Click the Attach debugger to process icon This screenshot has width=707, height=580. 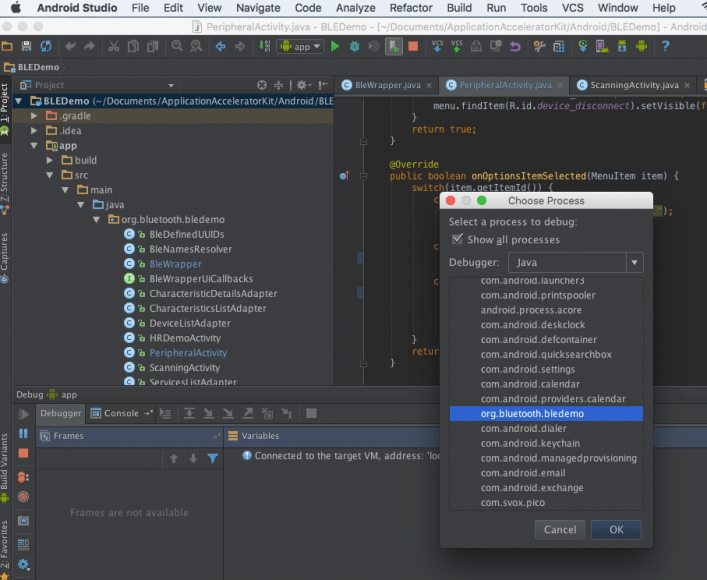pos(394,46)
